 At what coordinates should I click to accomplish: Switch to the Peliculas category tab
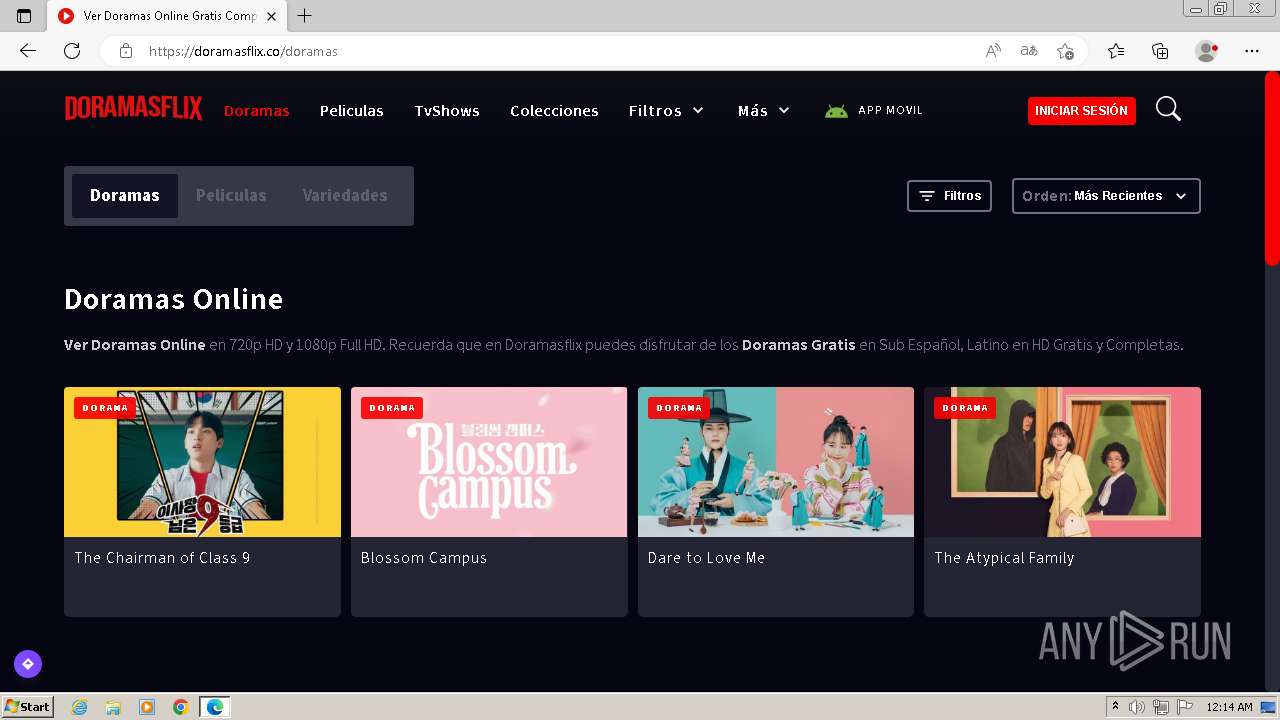tap(231, 196)
